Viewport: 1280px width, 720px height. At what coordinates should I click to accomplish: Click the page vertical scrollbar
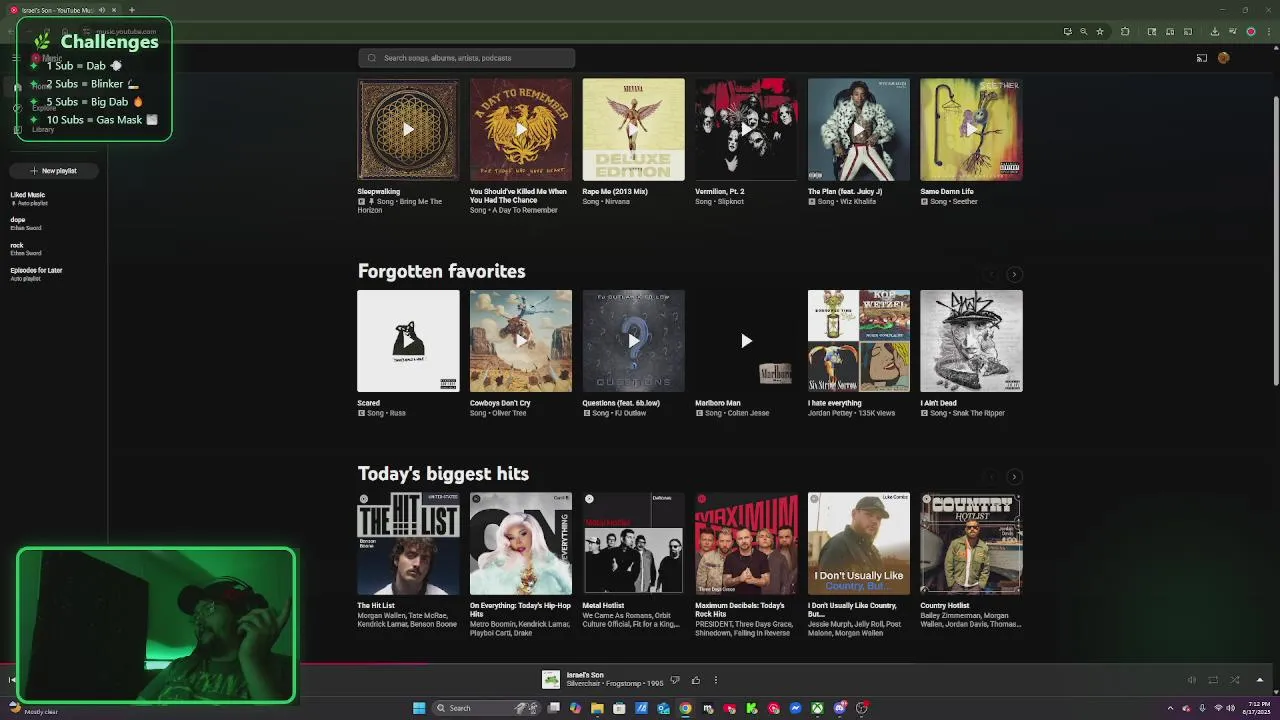(x=1275, y=240)
